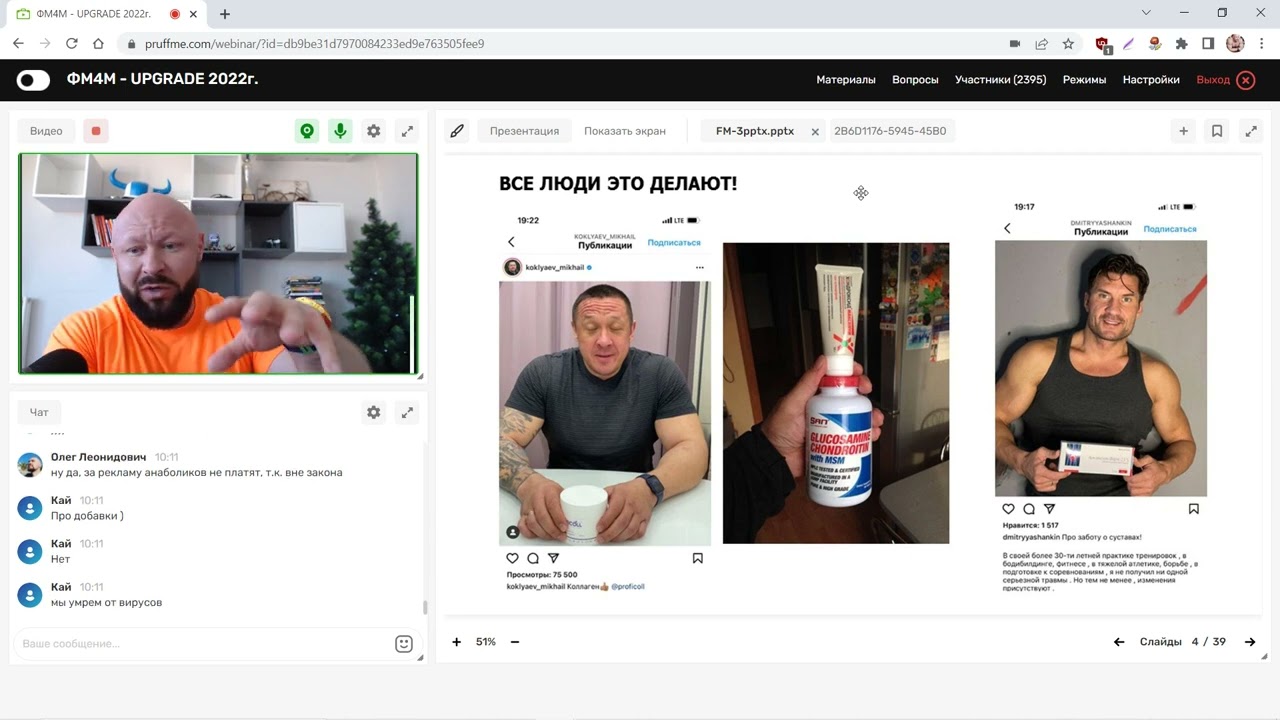1280x720 pixels.
Task: Open the Chrome three-dot menu
Action: click(1262, 43)
